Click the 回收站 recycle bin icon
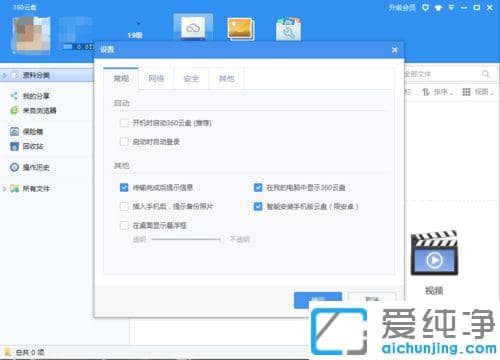The height and width of the screenshot is (360, 500). coord(14,146)
